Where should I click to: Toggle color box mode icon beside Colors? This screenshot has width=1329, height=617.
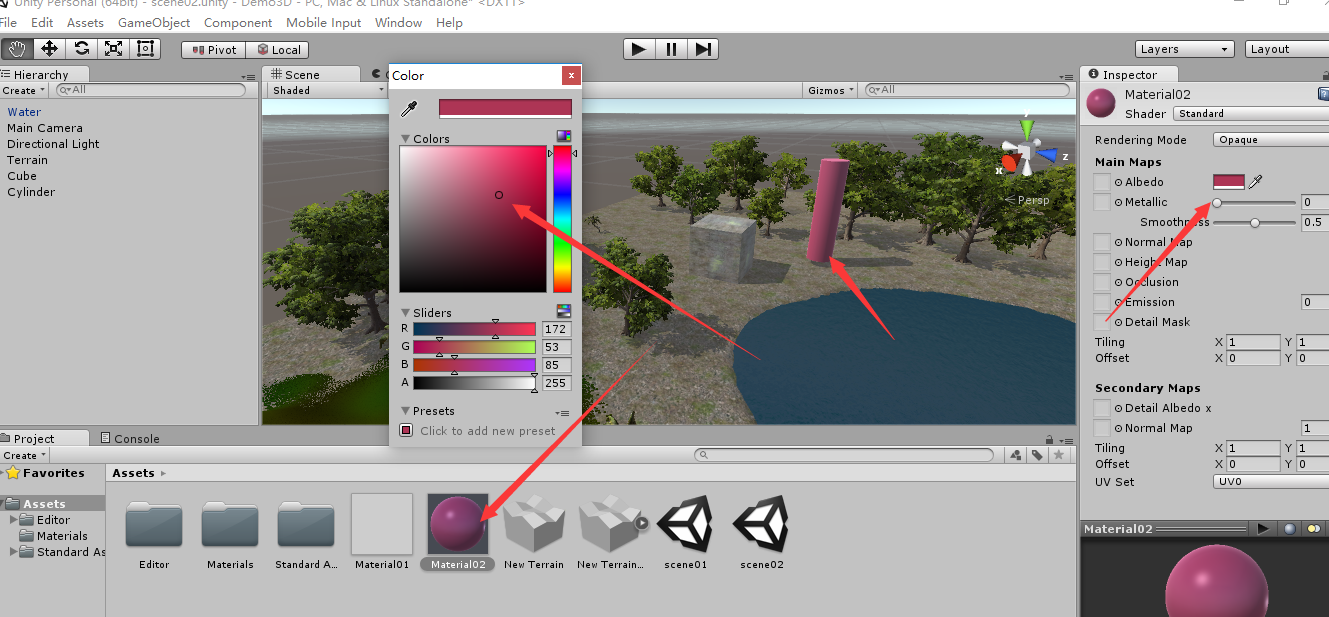(564, 136)
